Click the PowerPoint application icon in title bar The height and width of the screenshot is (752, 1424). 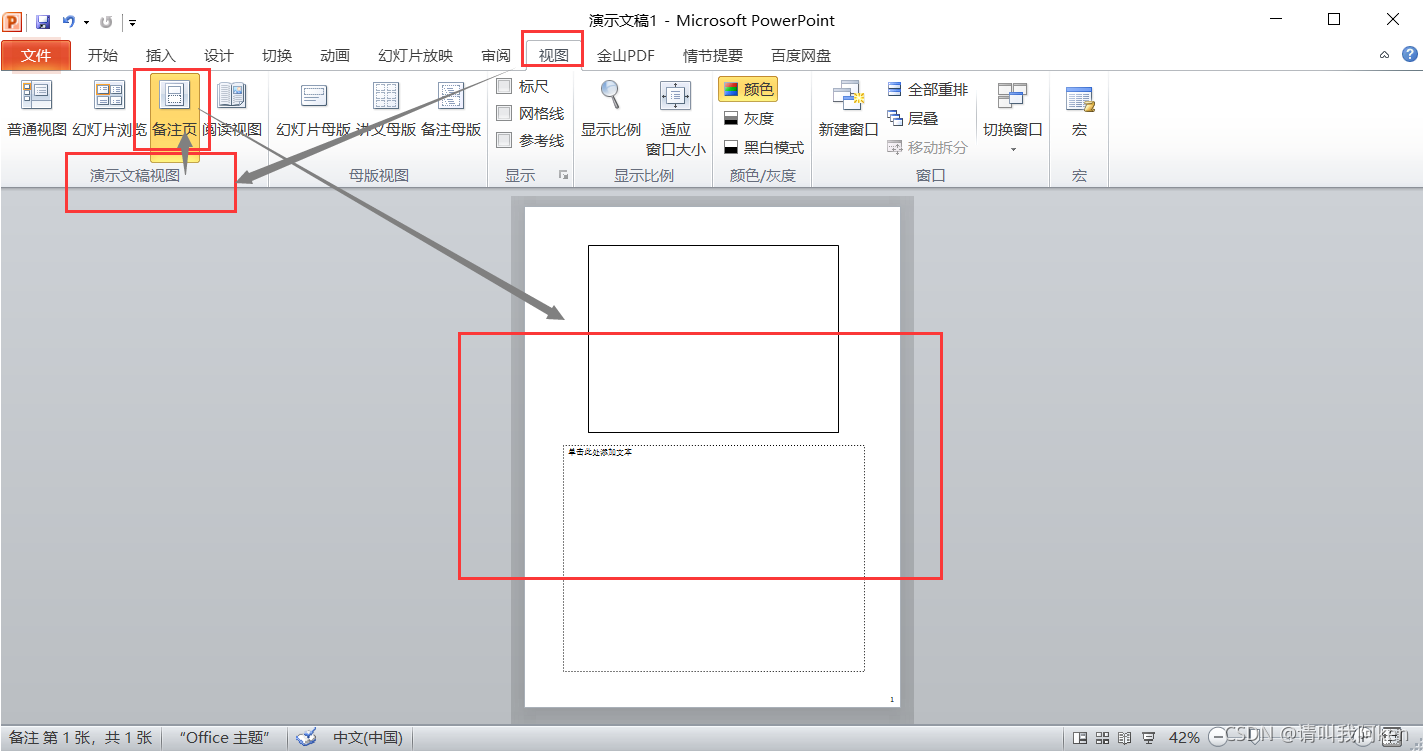(13, 21)
